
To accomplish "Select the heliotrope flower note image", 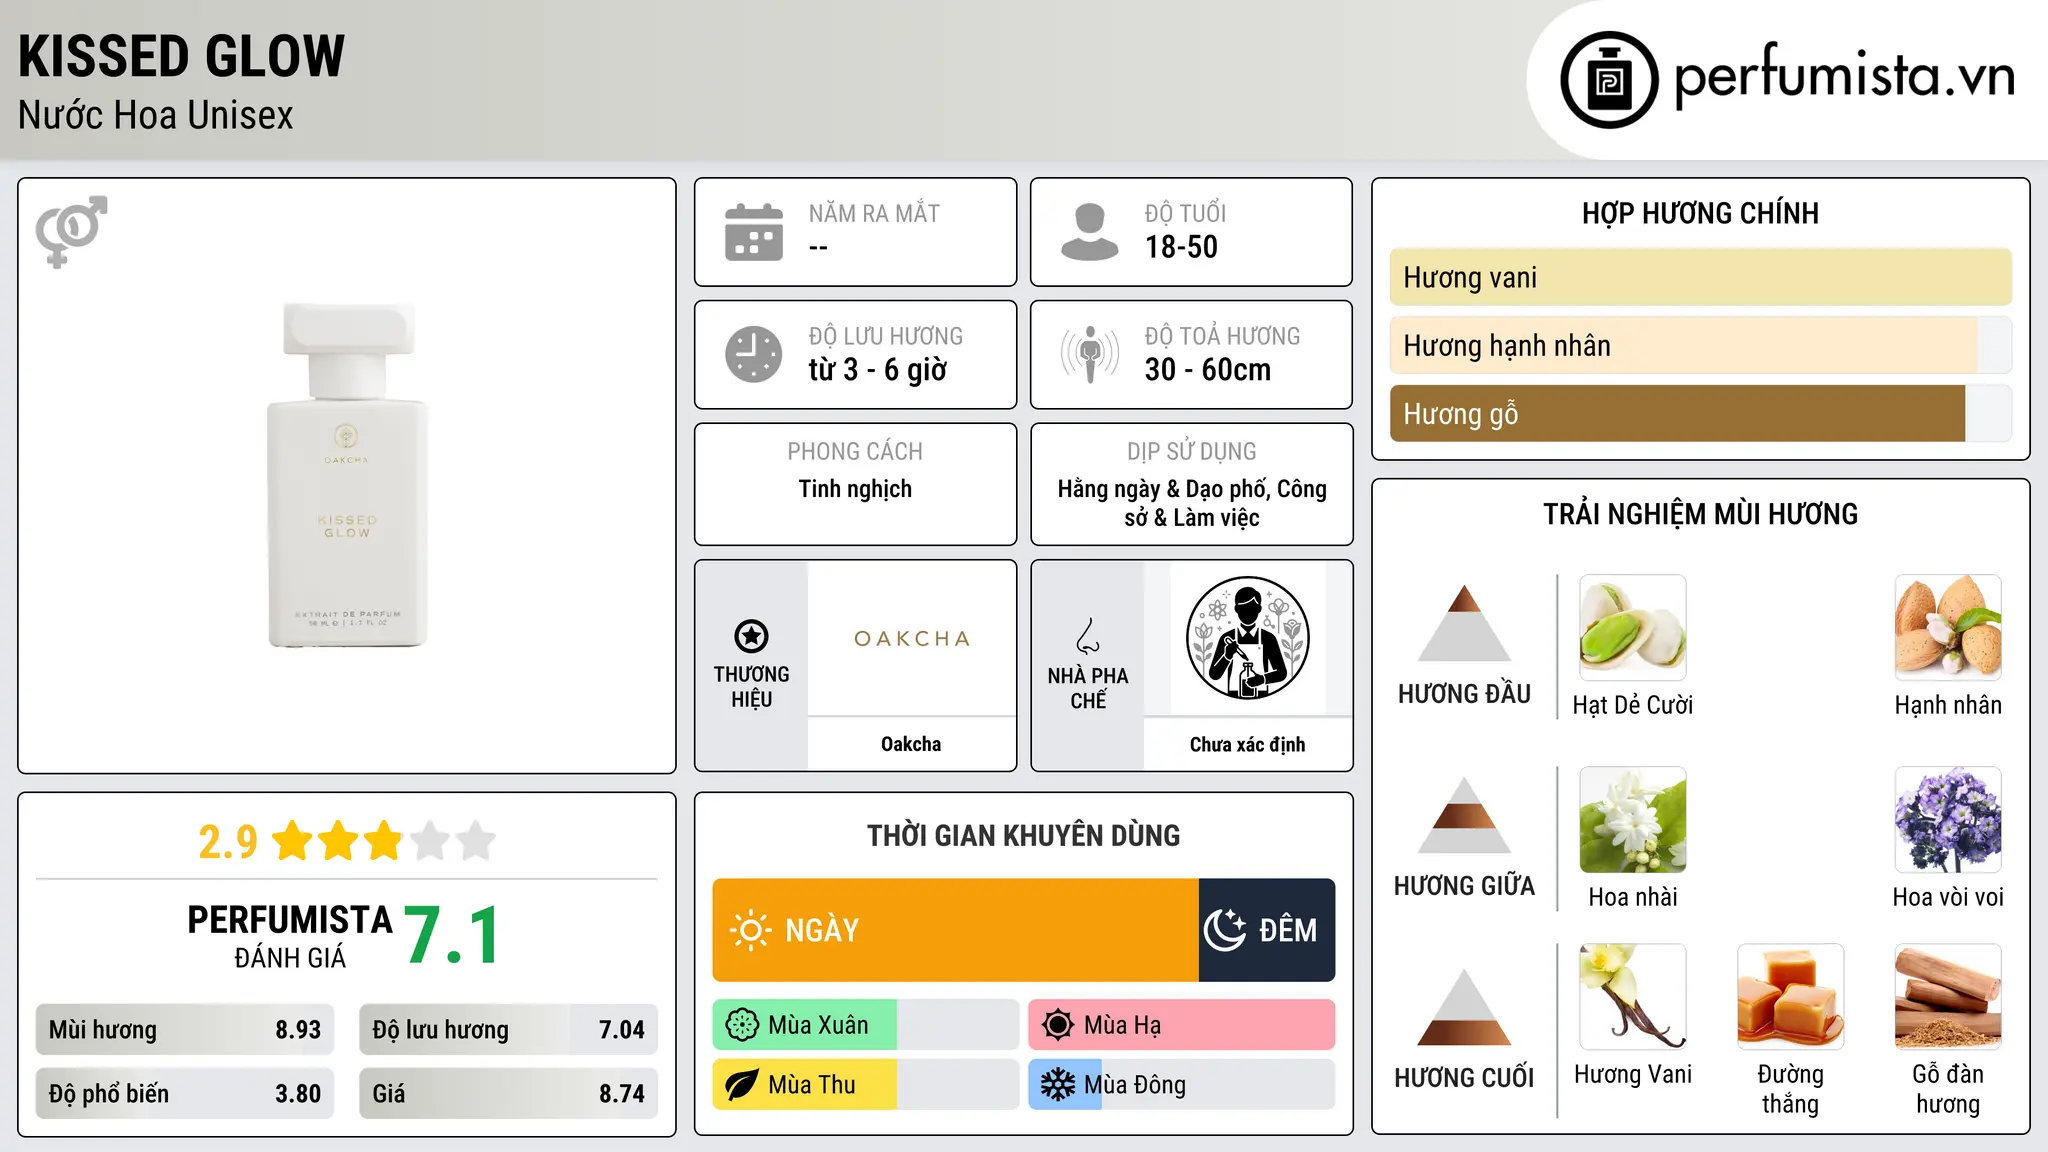I will 1948,820.
